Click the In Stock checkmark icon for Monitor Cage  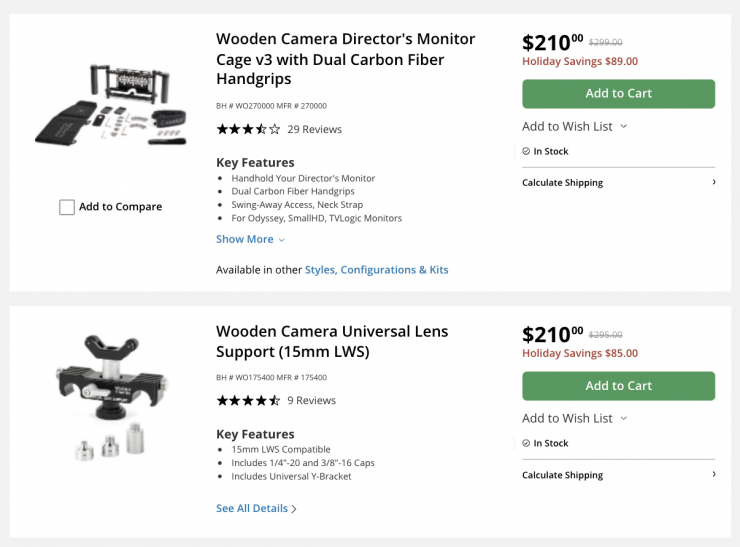pyautogui.click(x=526, y=152)
